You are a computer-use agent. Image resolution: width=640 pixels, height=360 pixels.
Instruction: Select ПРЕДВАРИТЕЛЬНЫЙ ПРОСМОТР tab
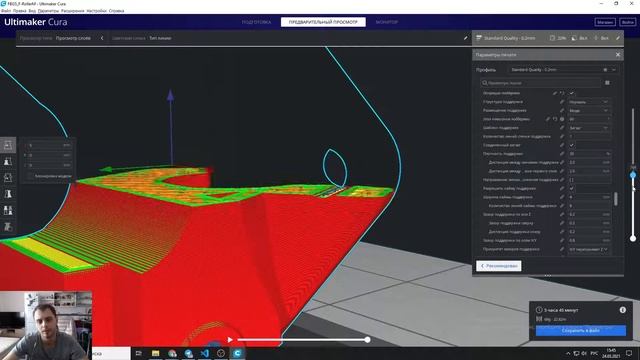[x=323, y=22]
